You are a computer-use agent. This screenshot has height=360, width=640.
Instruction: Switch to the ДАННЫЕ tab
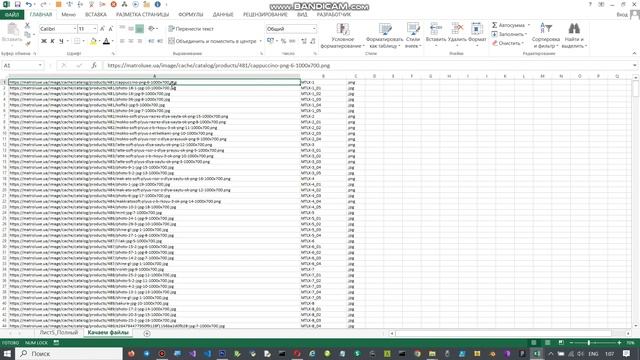[223, 15]
